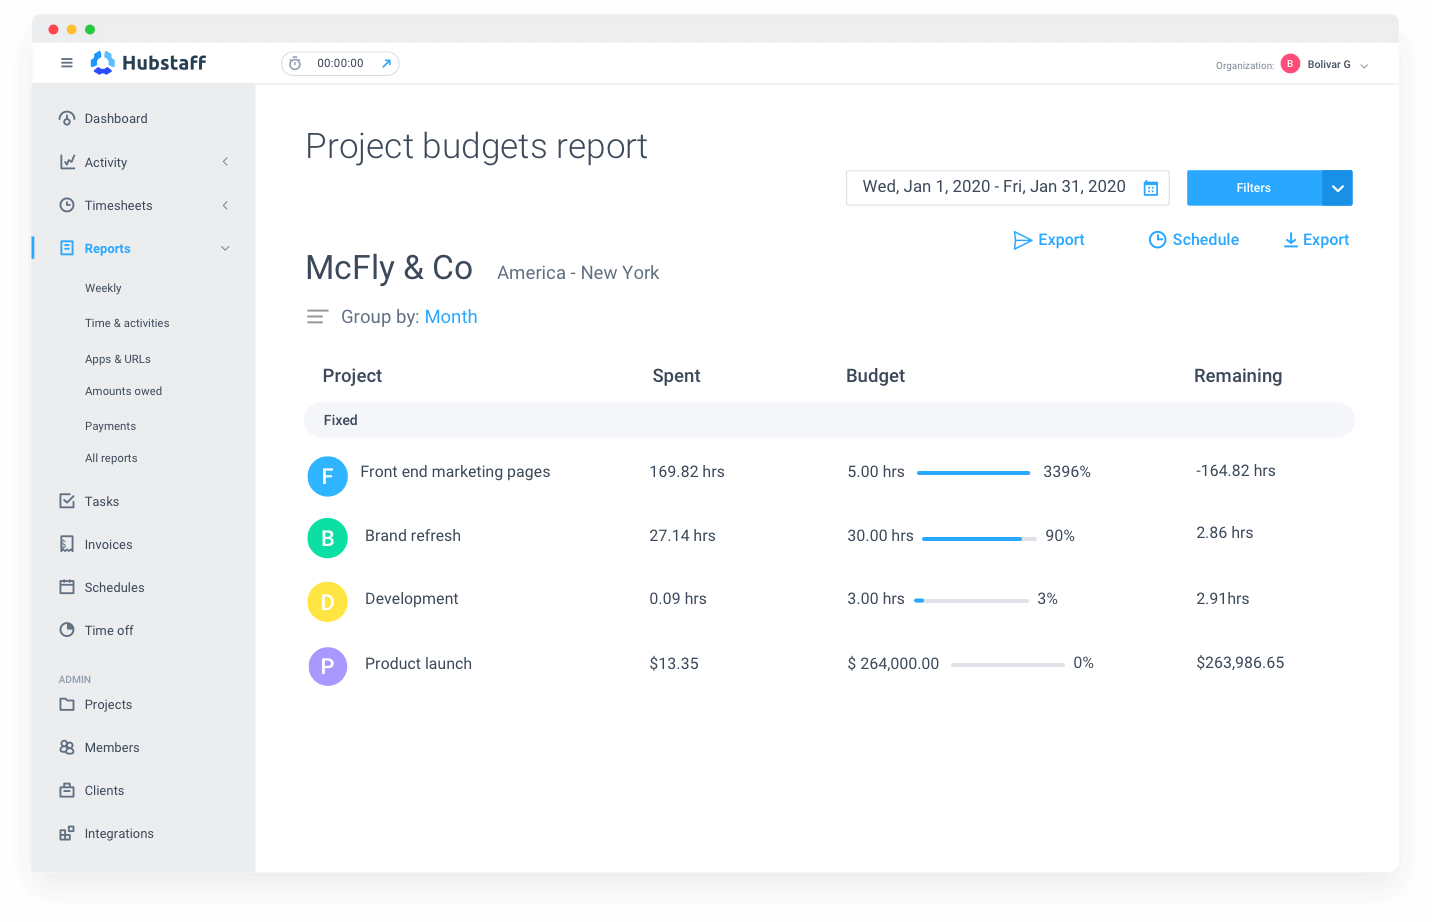The height and width of the screenshot is (922, 1432).
Task: Sort by Budget column header
Action: pyautogui.click(x=875, y=376)
